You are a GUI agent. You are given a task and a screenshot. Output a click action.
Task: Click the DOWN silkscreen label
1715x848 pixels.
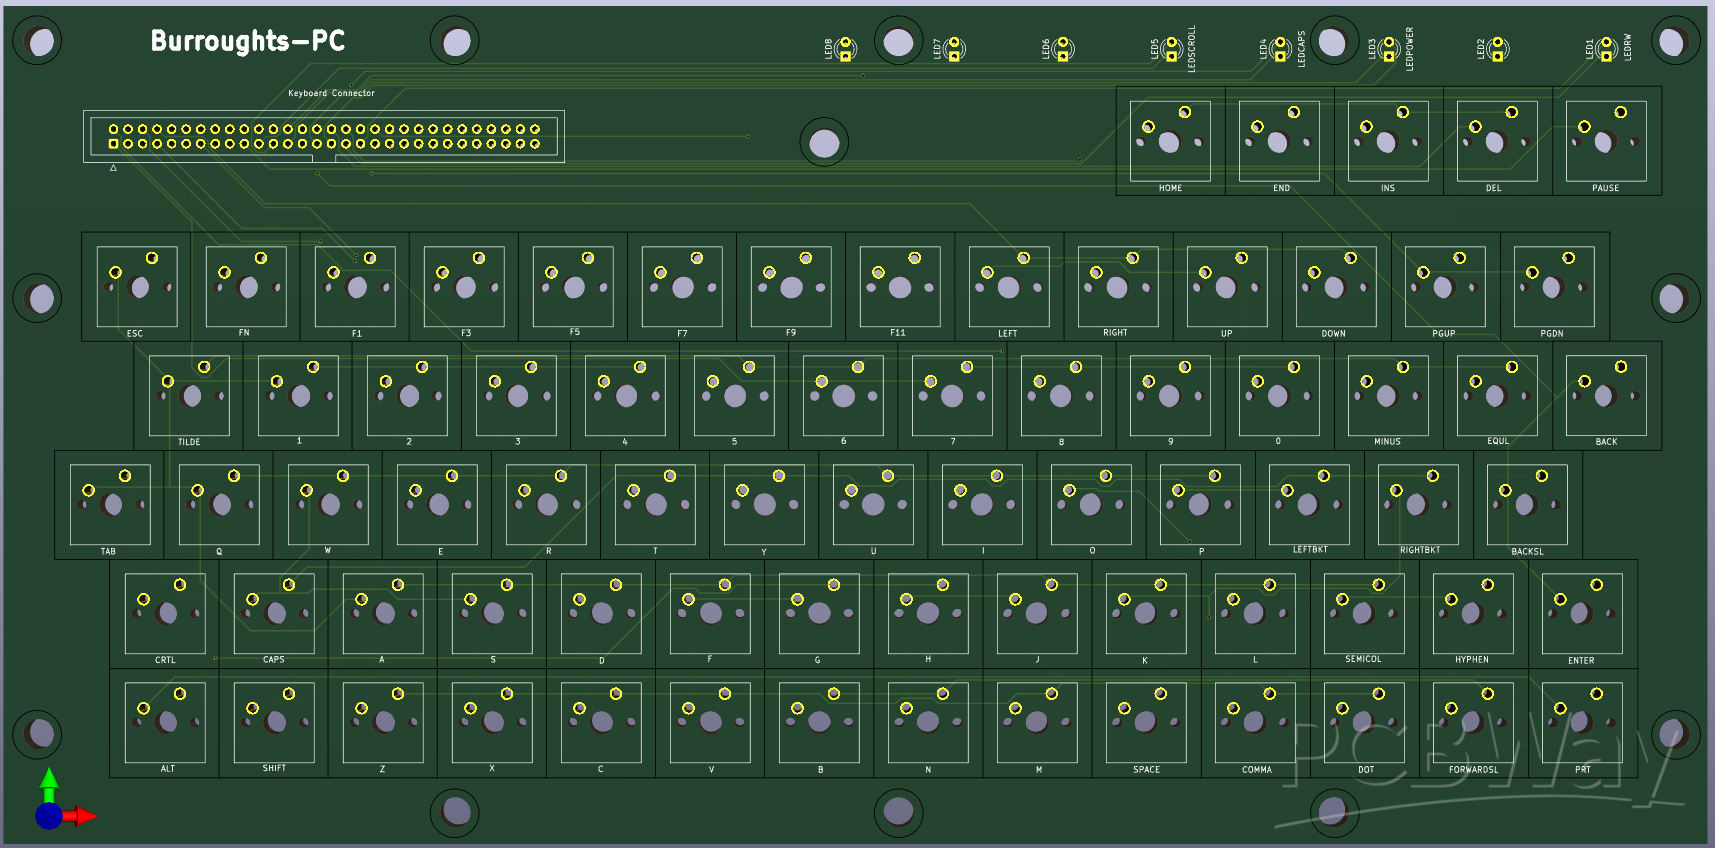[1334, 333]
